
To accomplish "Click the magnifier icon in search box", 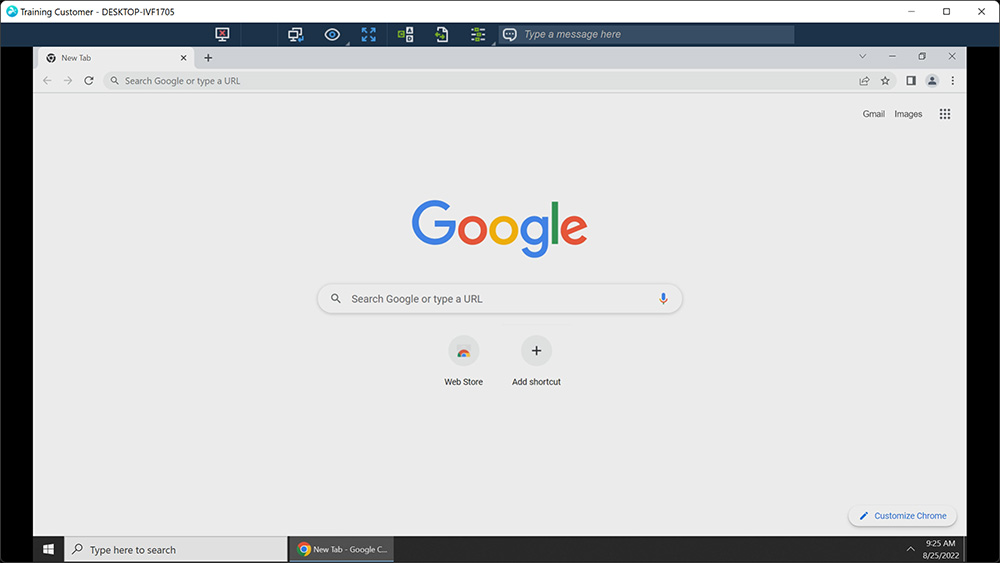I will [x=335, y=298].
